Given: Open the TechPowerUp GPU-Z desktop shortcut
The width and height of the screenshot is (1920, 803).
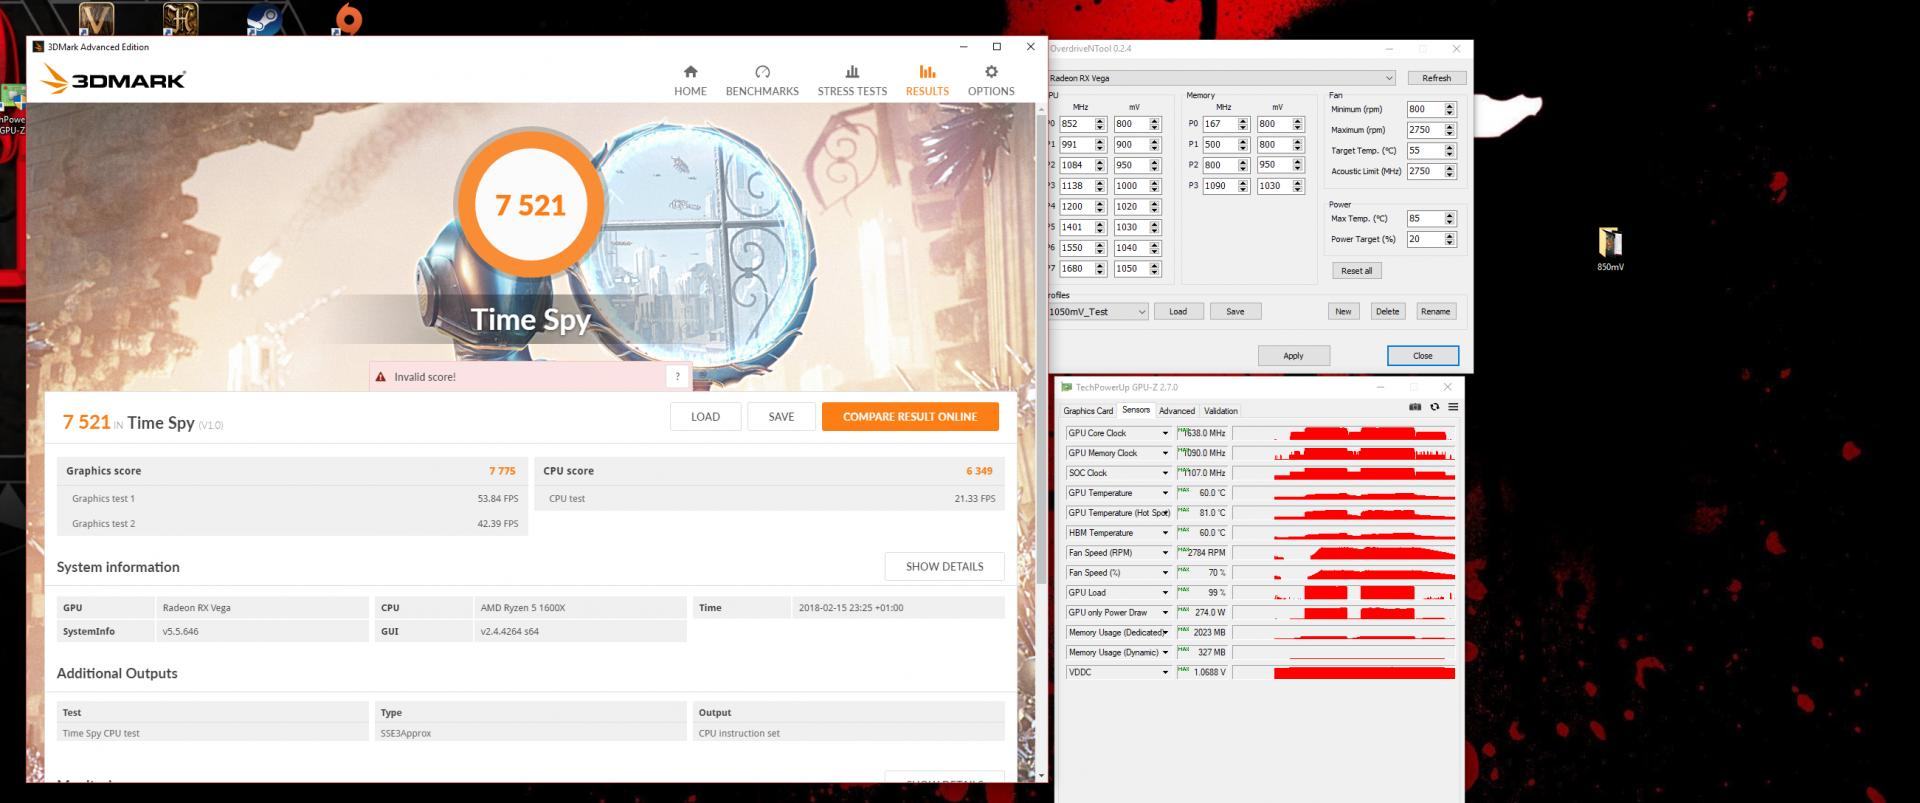Looking at the screenshot, I should pos(12,108).
